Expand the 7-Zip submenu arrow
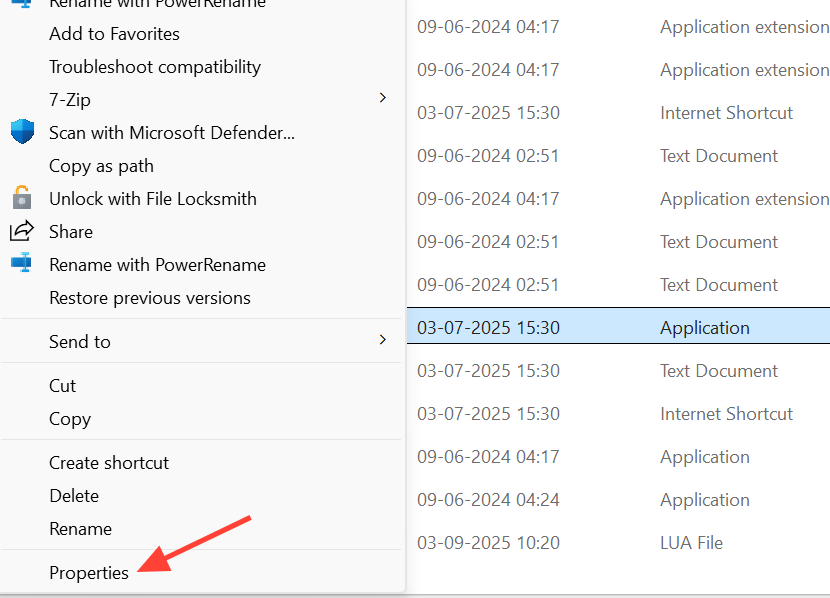This screenshot has width=830, height=598. [x=383, y=98]
